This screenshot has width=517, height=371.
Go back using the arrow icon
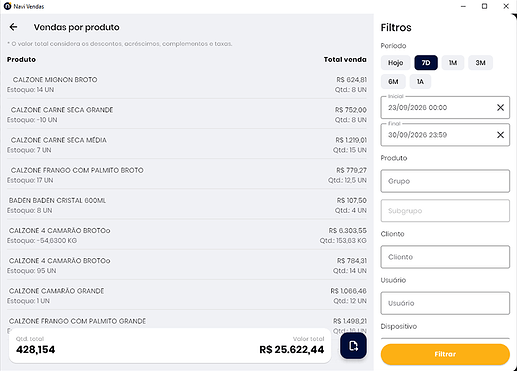[x=13, y=27]
